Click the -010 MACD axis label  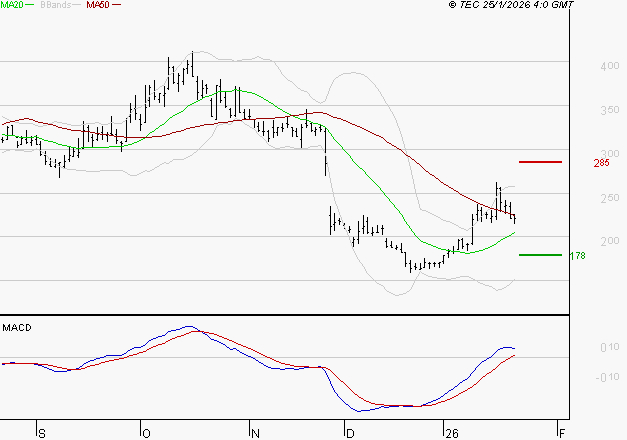607,377
